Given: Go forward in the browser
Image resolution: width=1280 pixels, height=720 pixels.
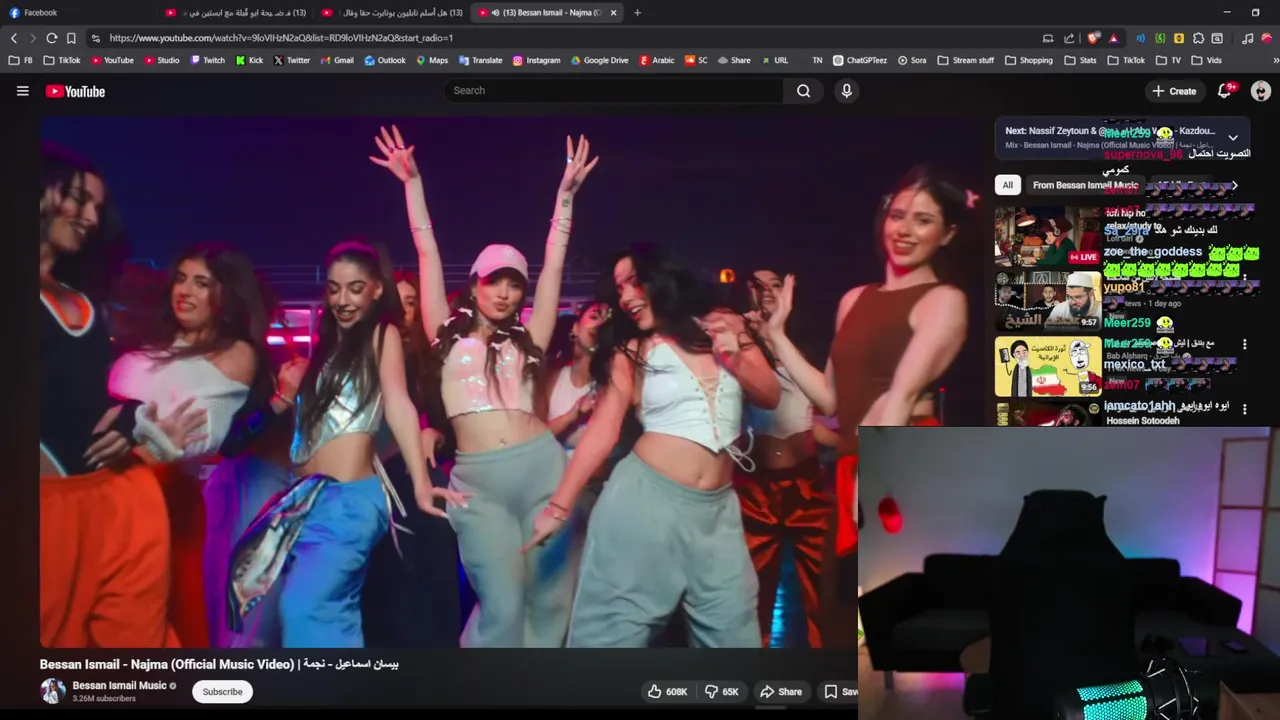Looking at the screenshot, I should 32,38.
